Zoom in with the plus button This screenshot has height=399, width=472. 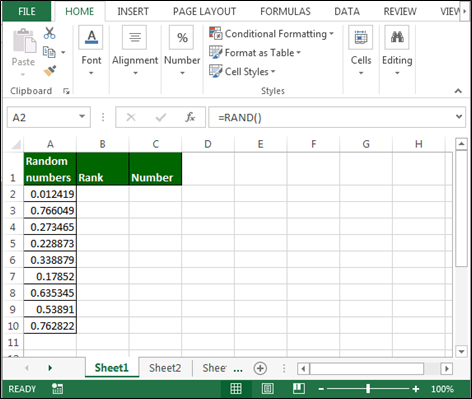pos(416,389)
